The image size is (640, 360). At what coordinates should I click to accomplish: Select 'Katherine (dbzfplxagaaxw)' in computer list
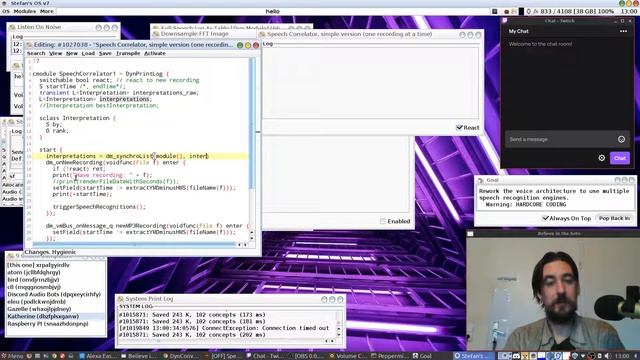click(56, 316)
